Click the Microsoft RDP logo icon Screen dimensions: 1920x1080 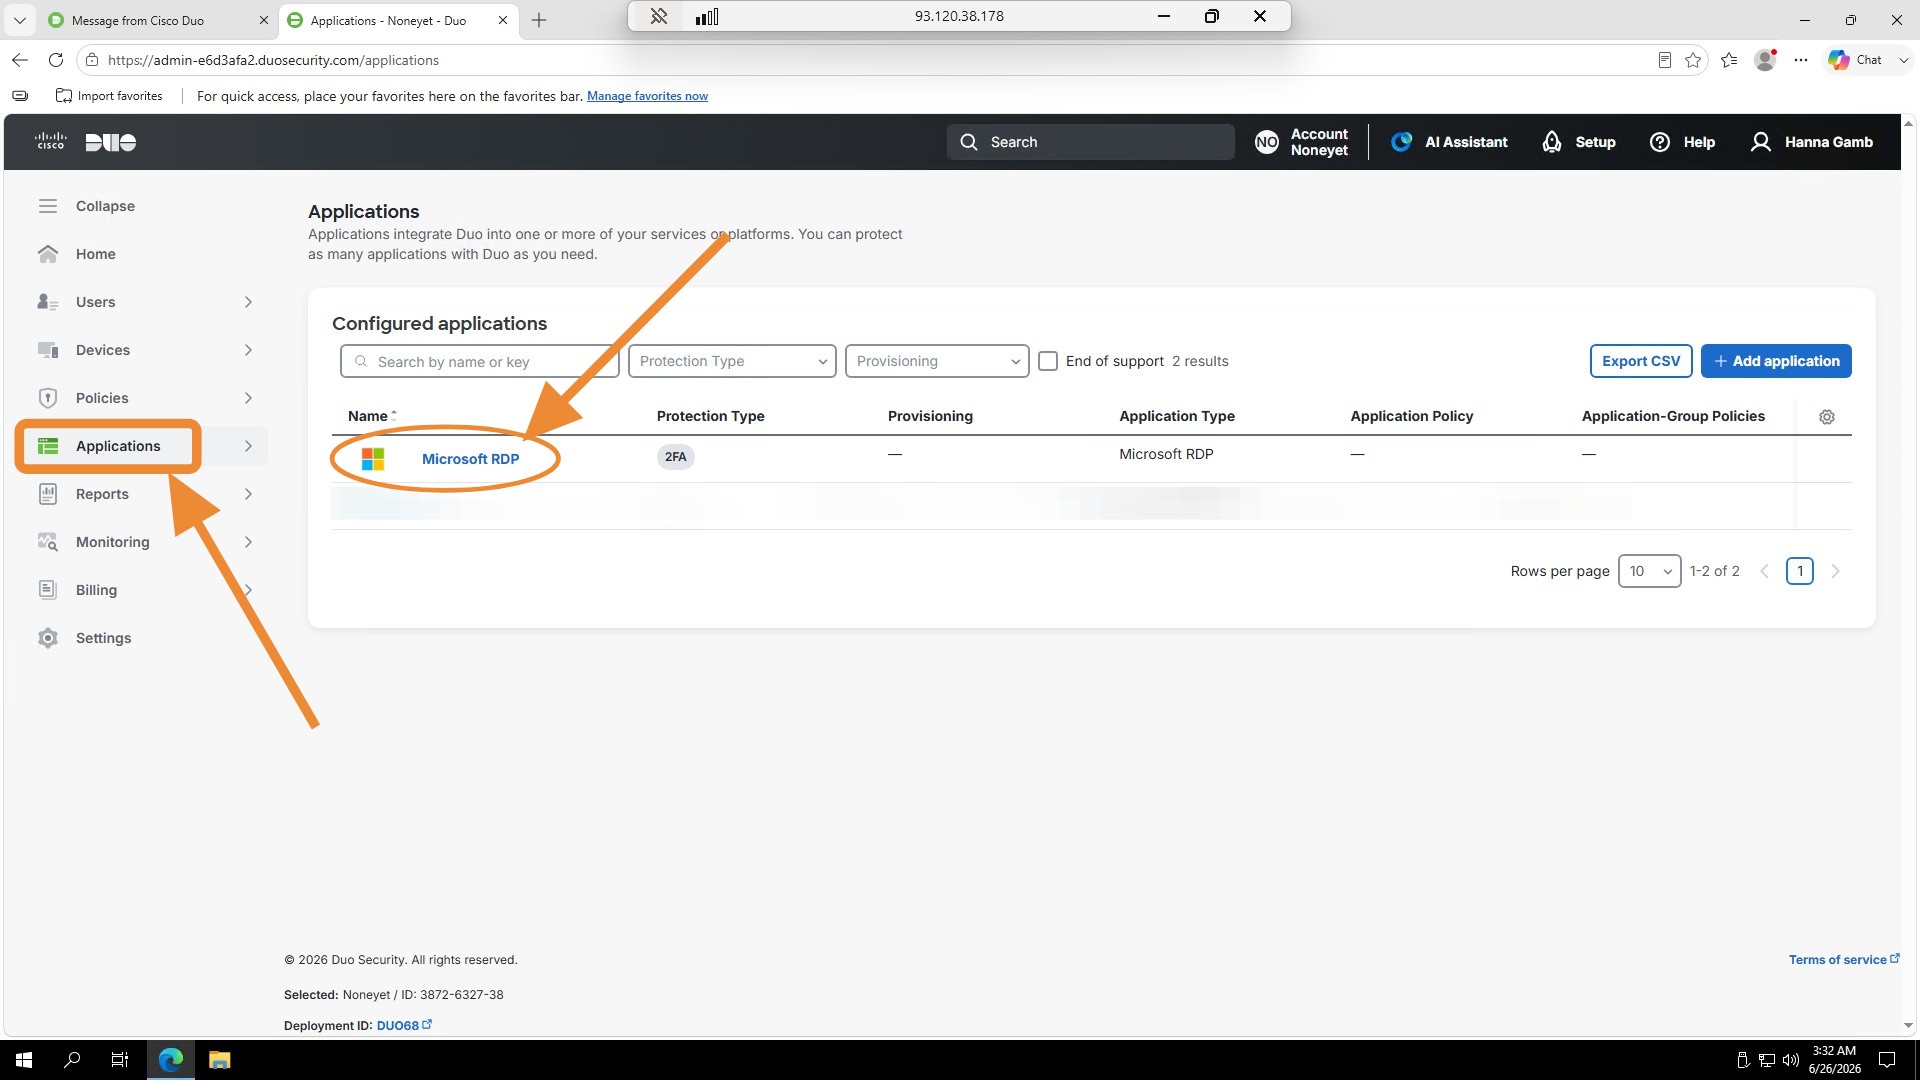(373, 459)
